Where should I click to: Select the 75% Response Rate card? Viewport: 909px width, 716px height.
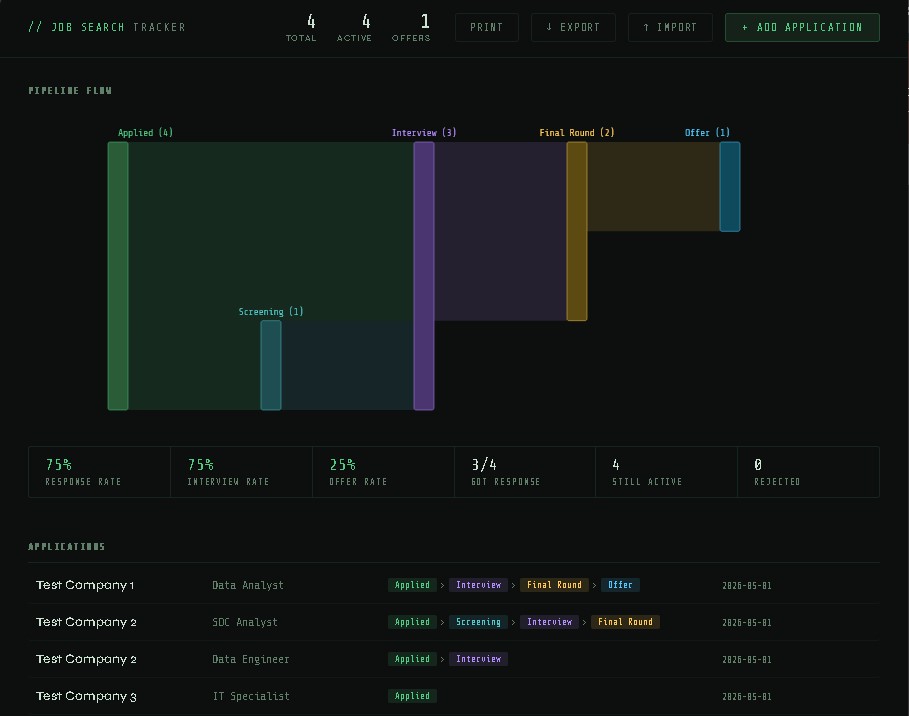point(99,472)
